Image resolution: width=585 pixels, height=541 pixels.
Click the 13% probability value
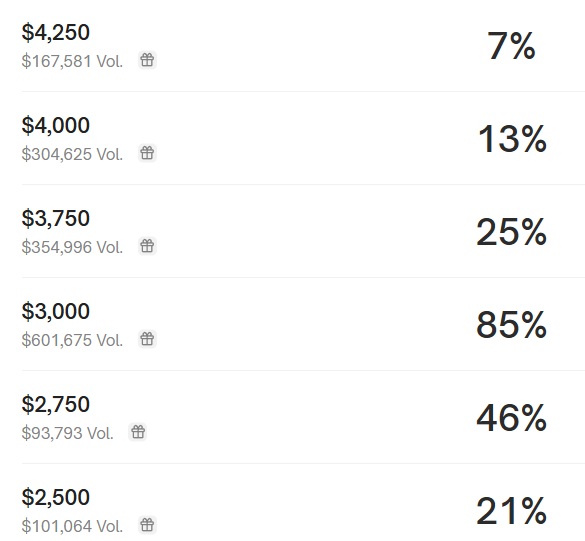(x=512, y=139)
